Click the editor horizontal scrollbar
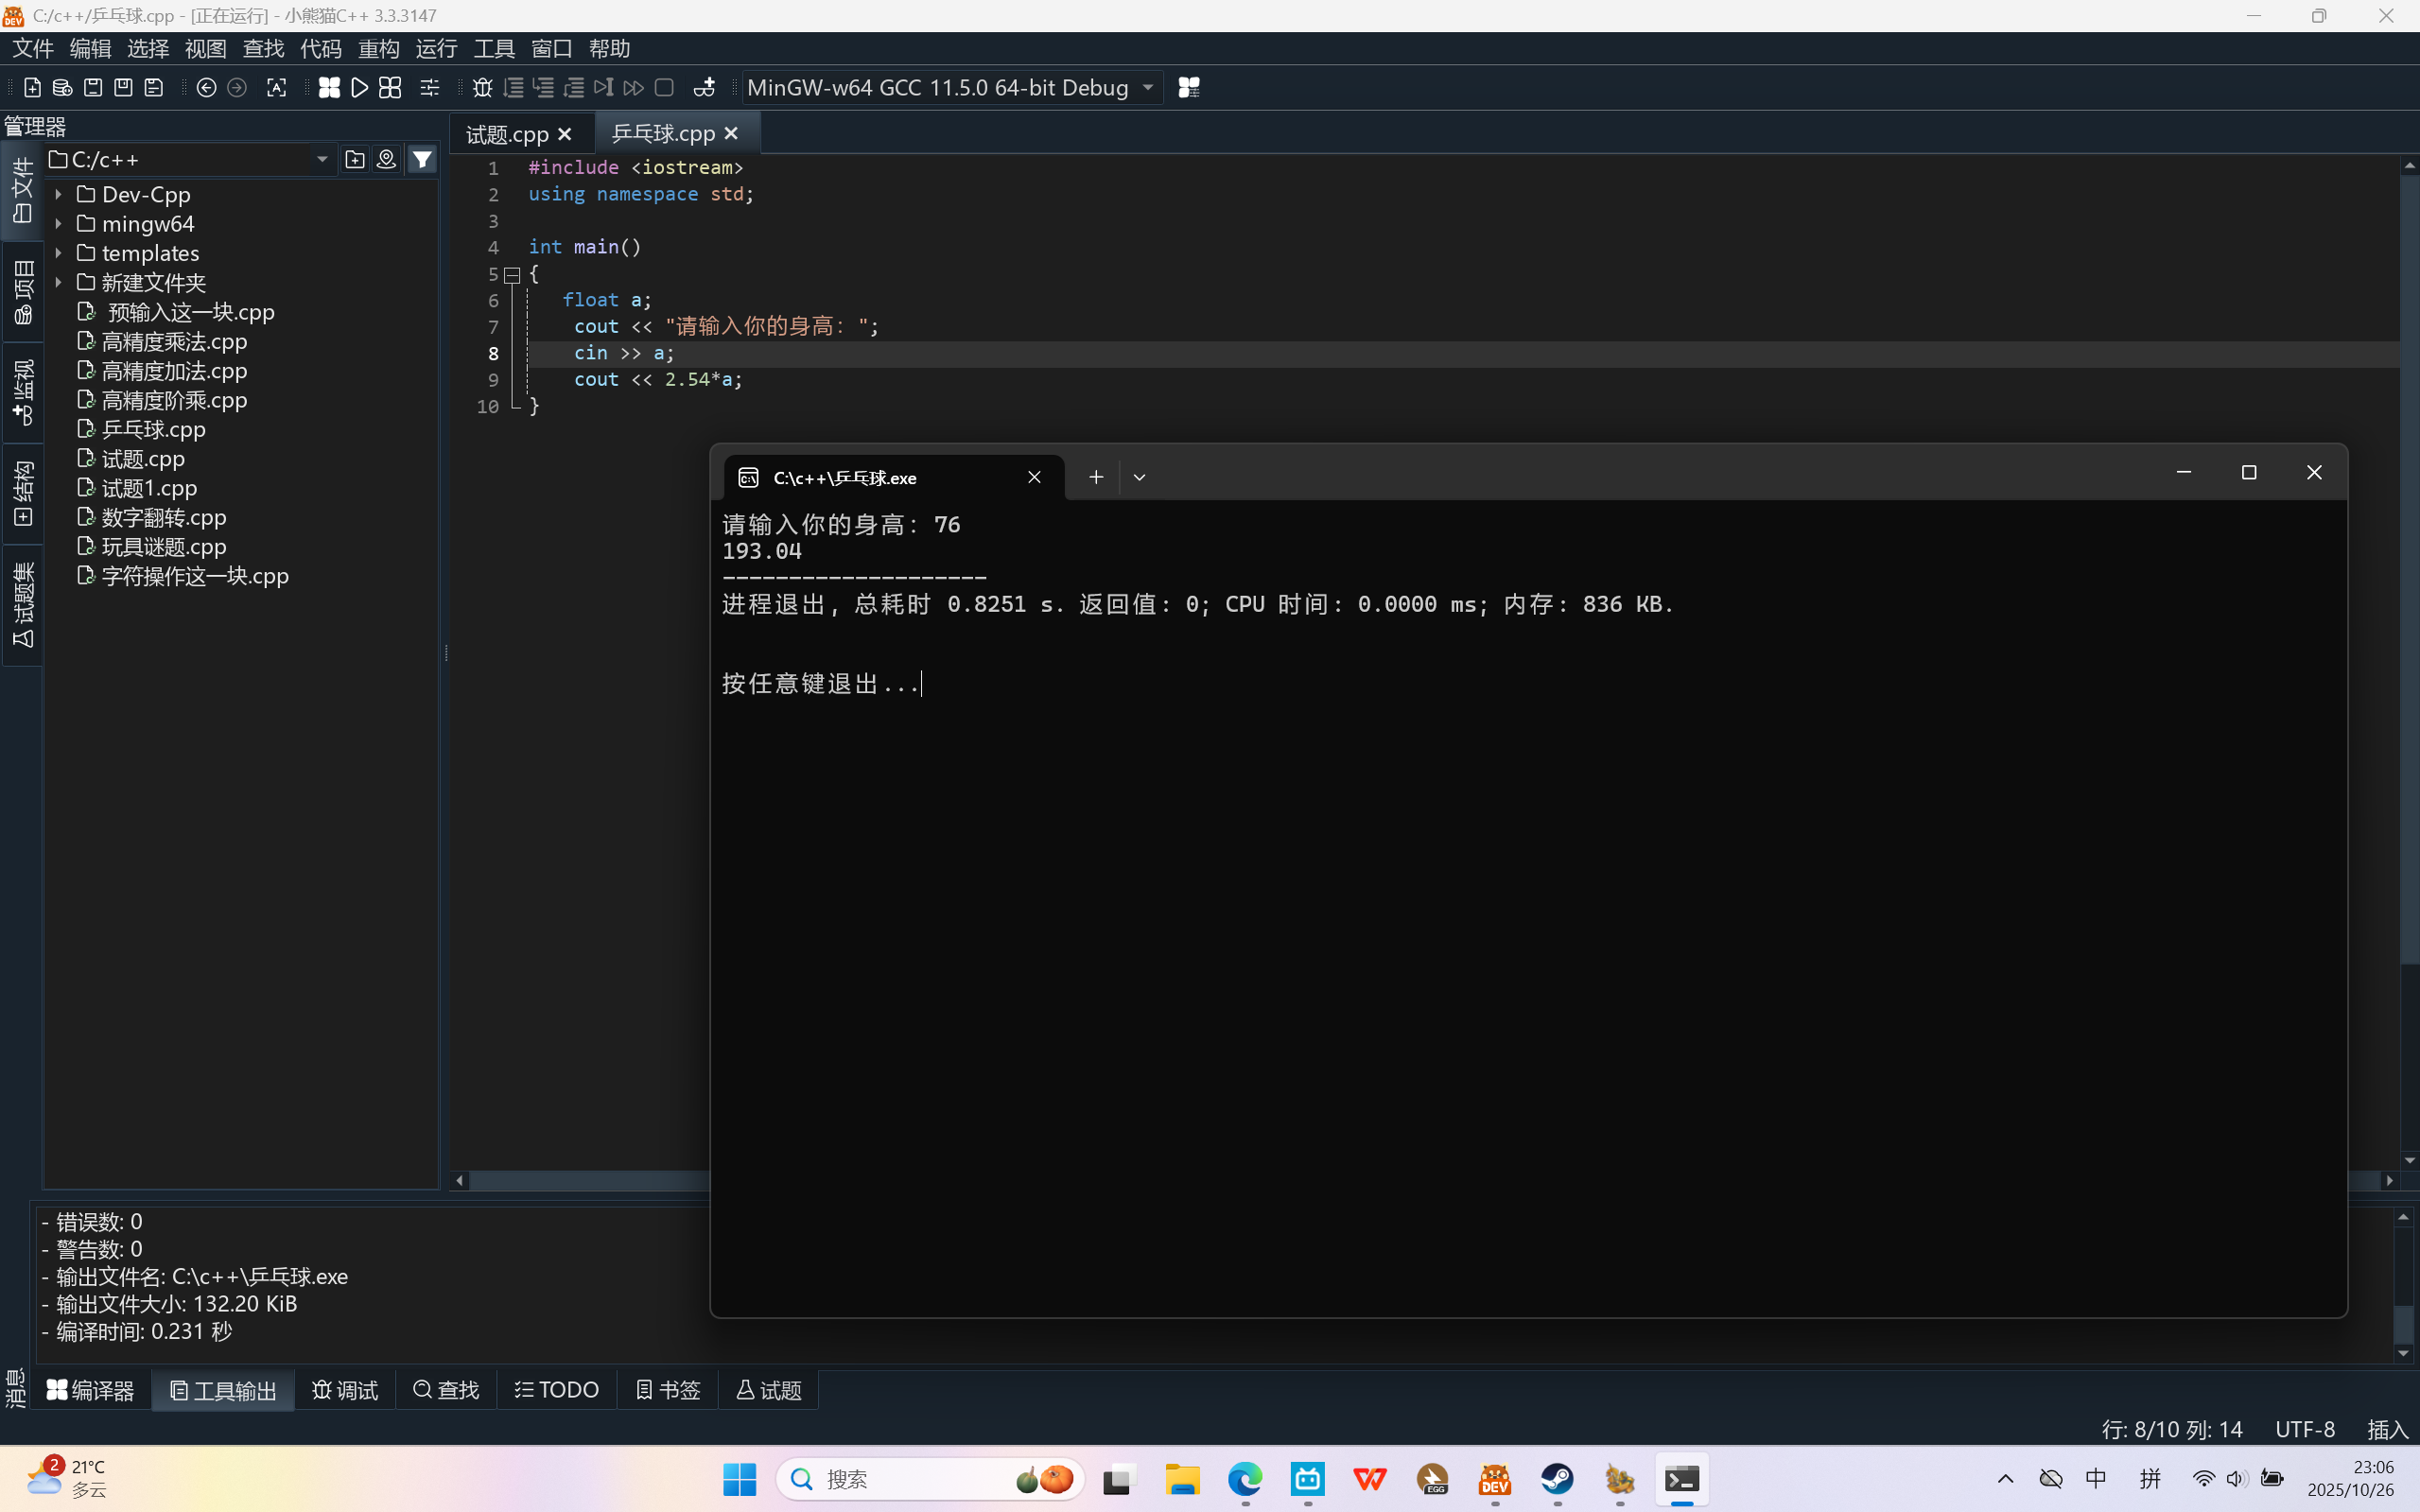Image resolution: width=2420 pixels, height=1512 pixels. pyautogui.click(x=588, y=1180)
